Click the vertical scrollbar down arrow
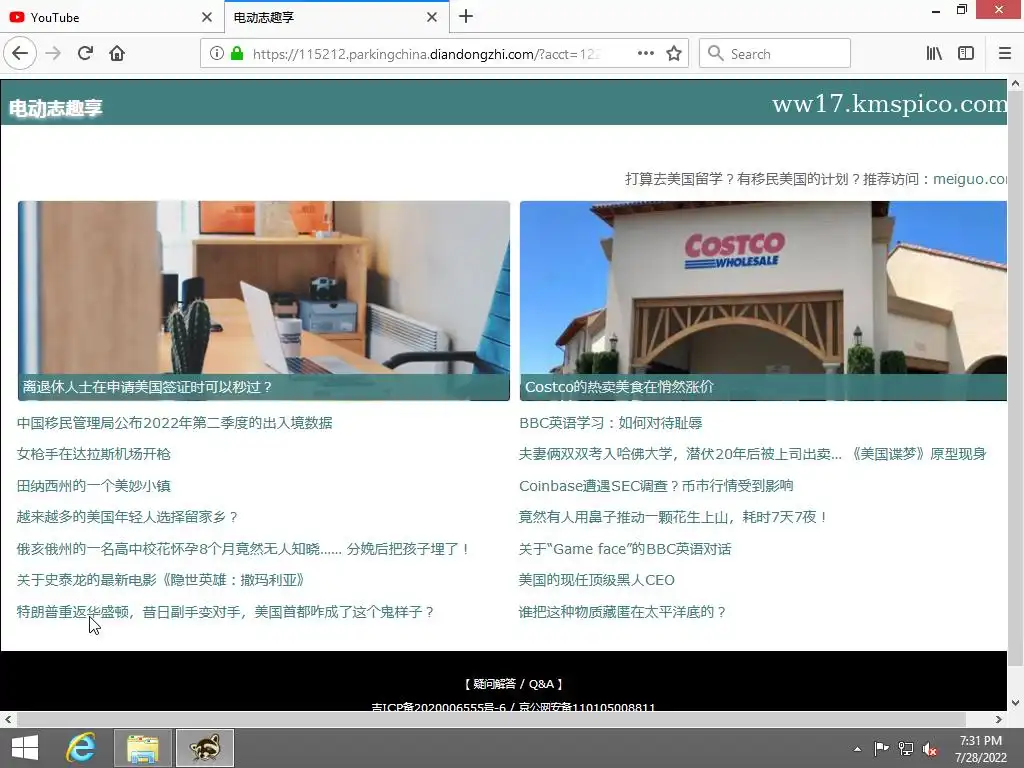 1016,703
